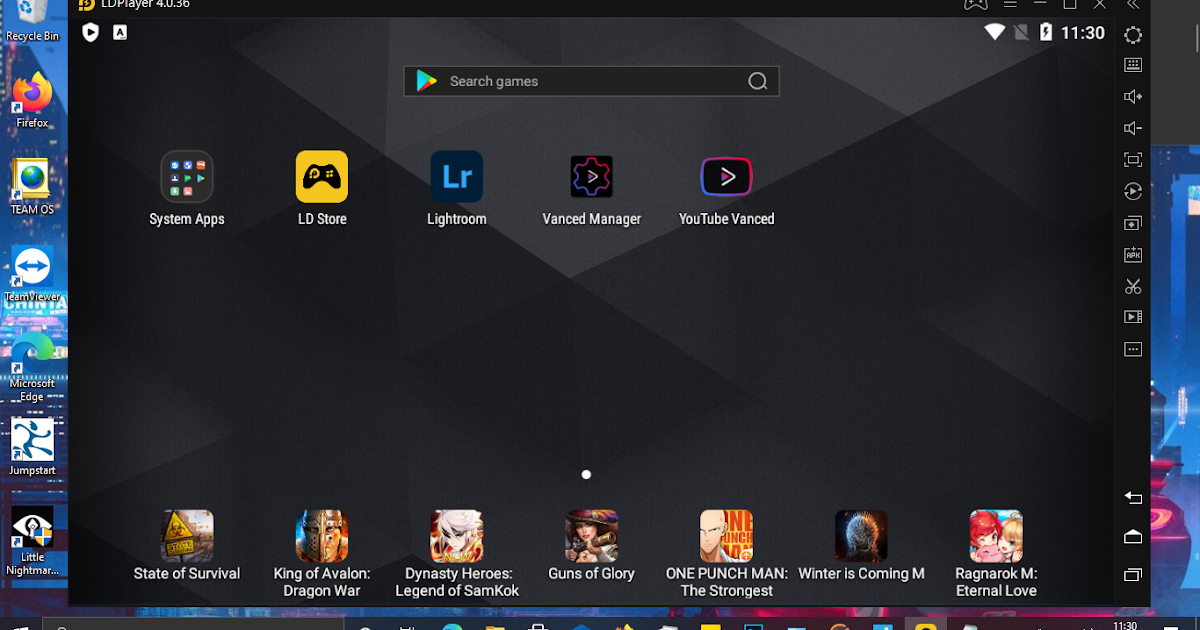This screenshot has width=1200, height=630.
Task: Select the TeamViewer desktop shortcut
Action: coord(33,274)
